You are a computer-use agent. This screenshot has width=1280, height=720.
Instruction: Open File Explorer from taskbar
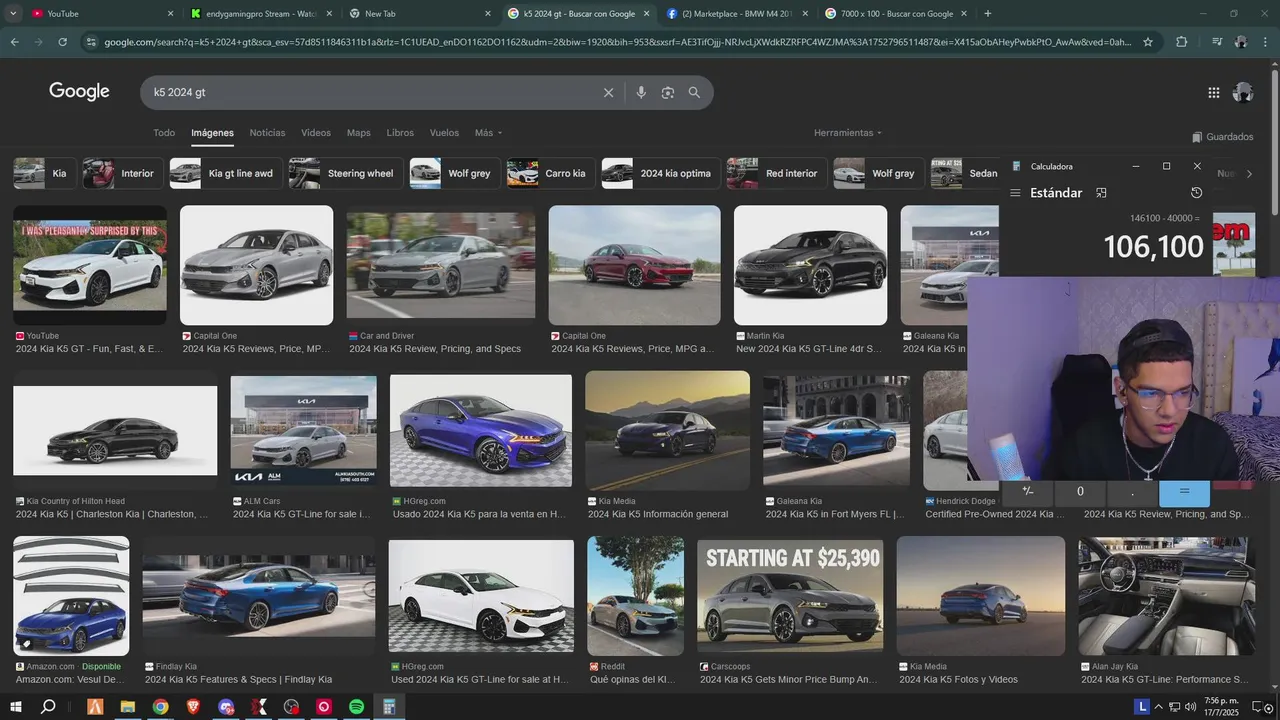(x=128, y=707)
